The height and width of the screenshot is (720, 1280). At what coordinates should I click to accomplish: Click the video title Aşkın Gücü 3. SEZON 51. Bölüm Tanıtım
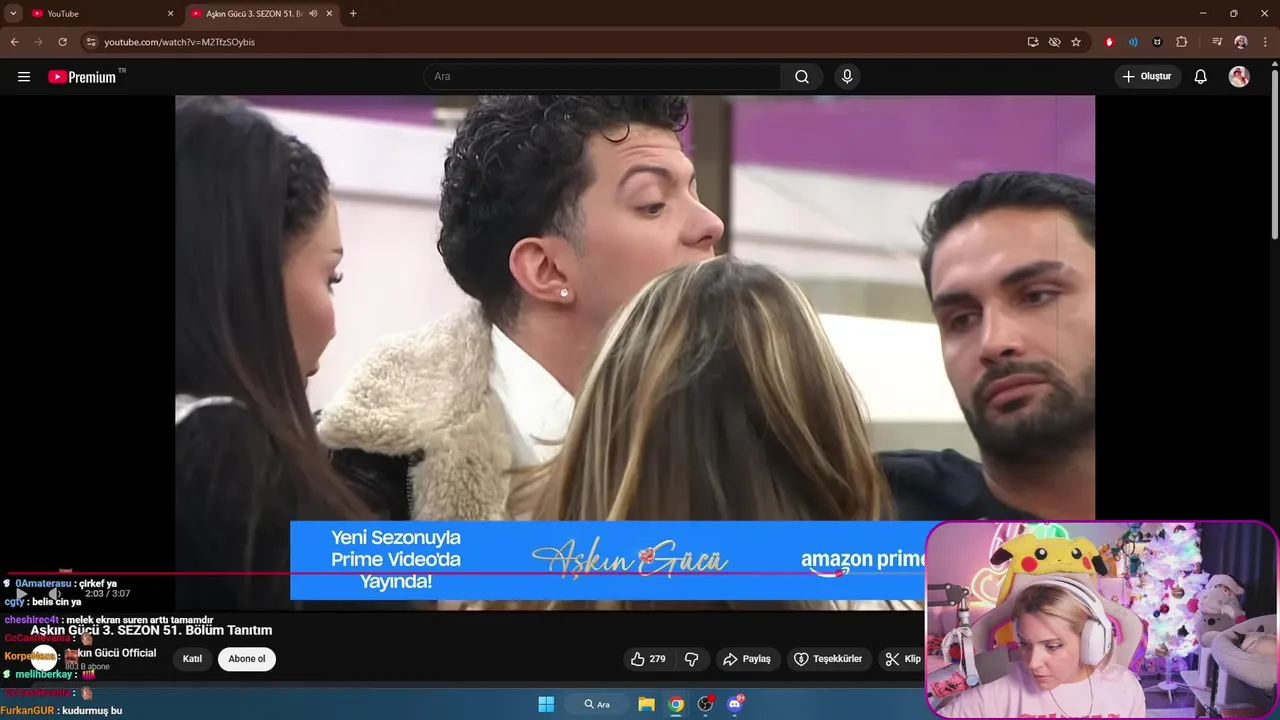[151, 630]
